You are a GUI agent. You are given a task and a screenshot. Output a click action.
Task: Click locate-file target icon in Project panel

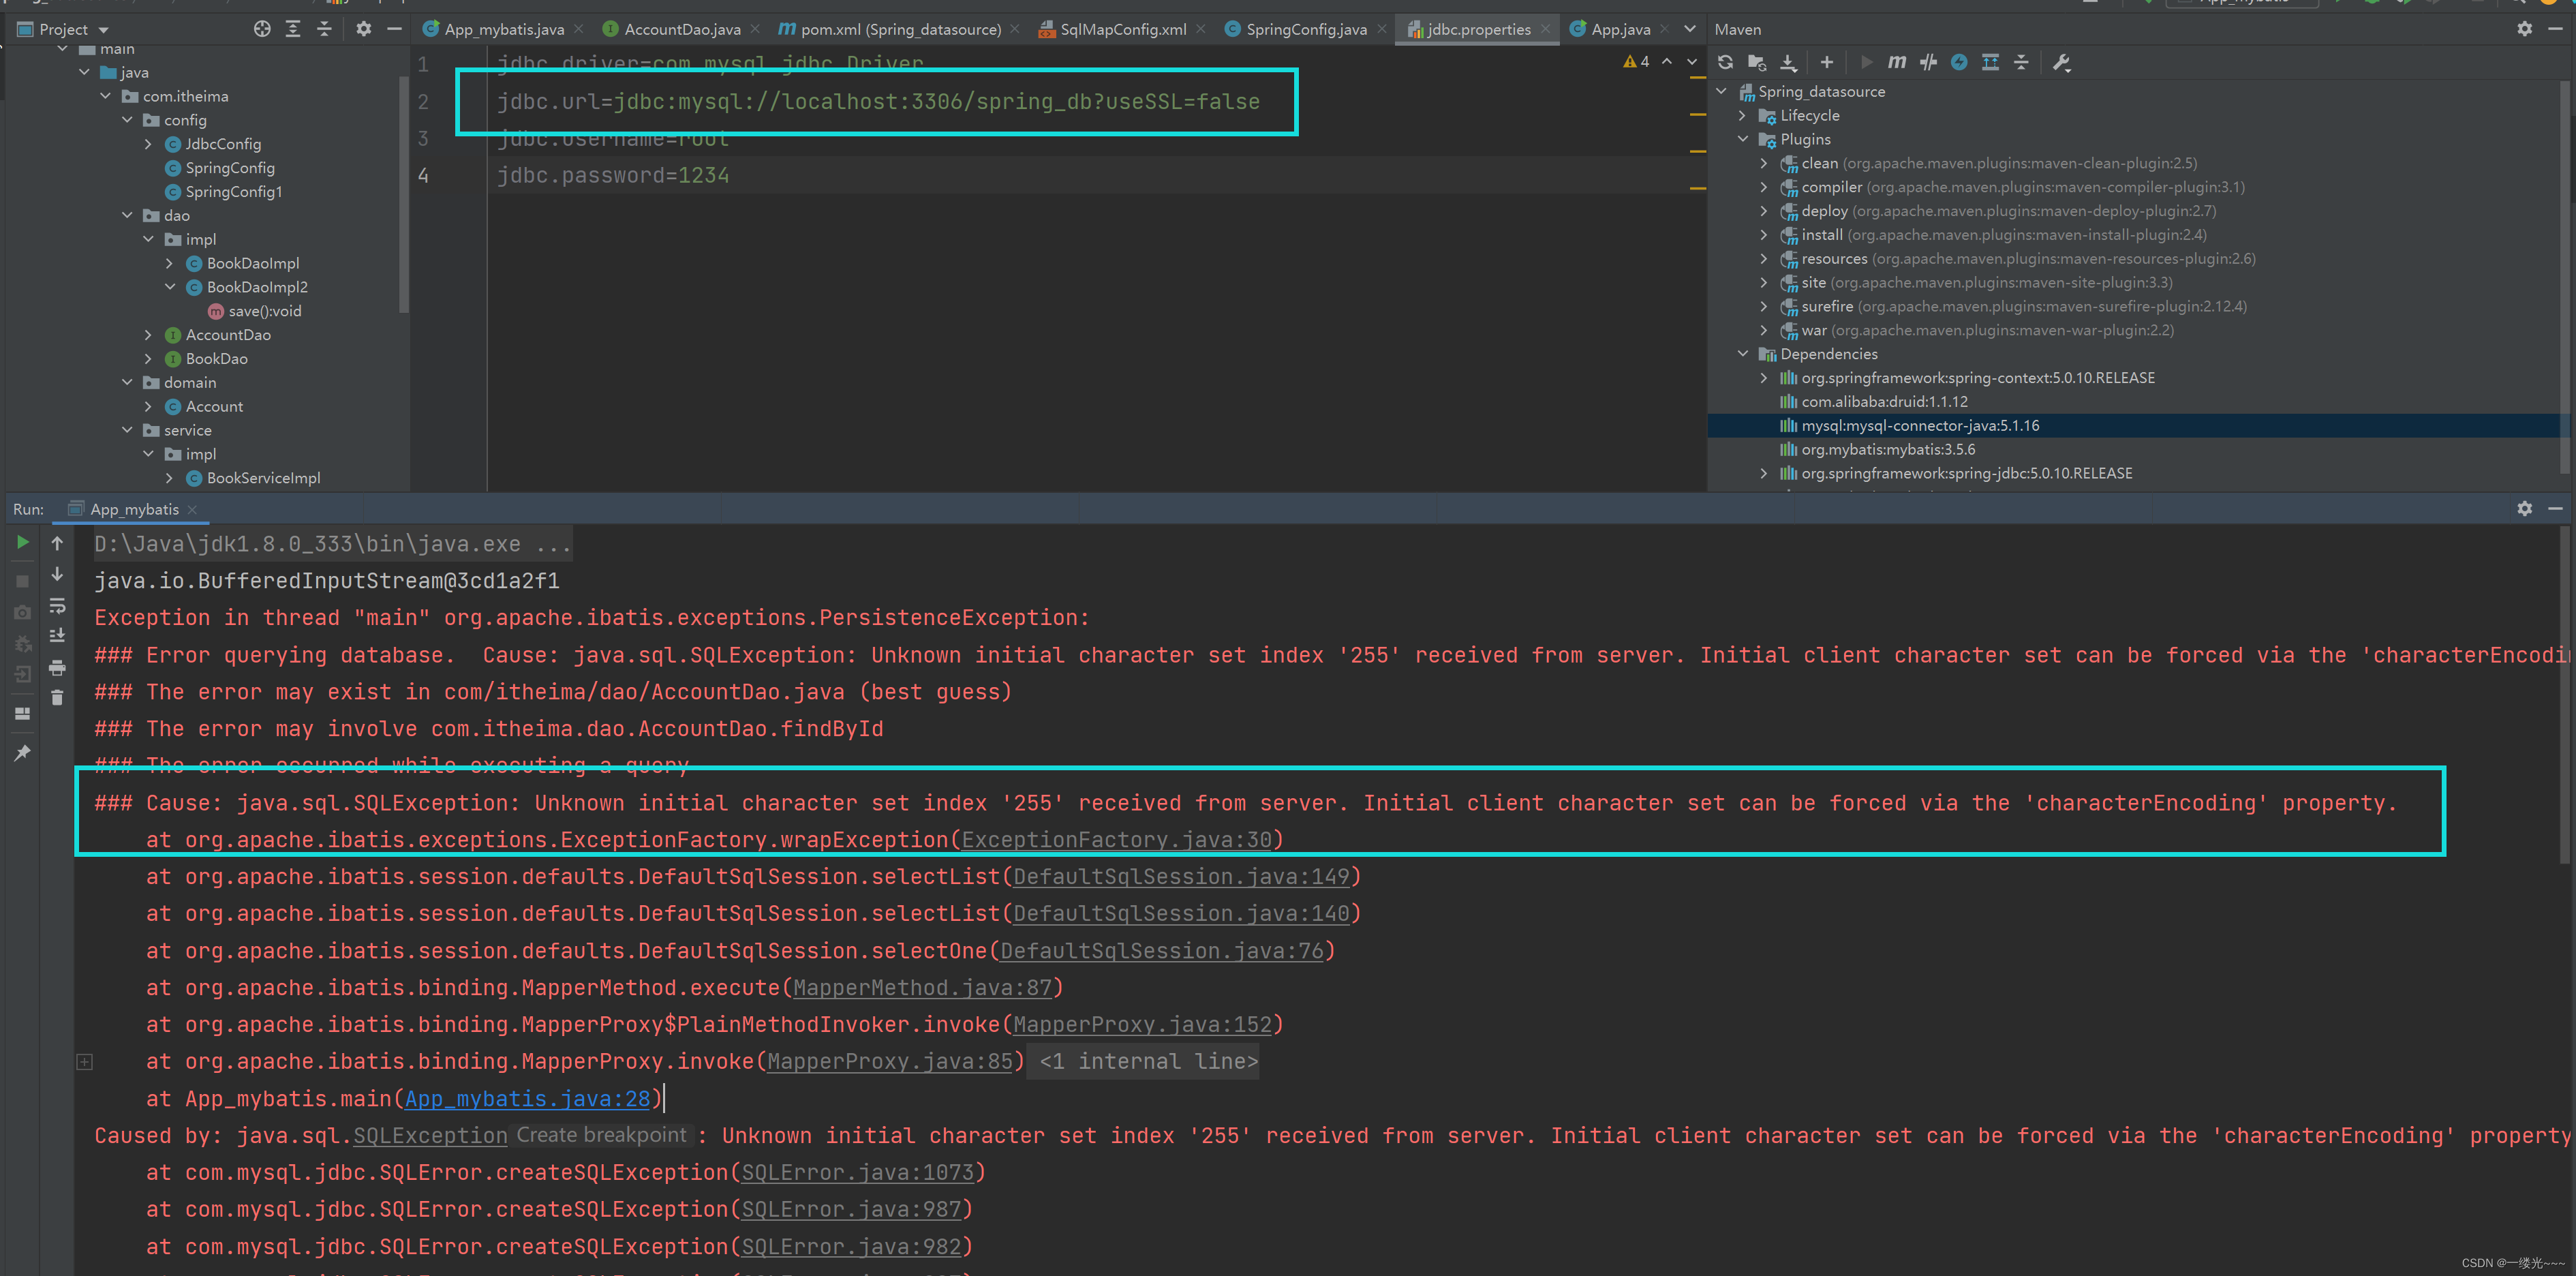pos(262,29)
